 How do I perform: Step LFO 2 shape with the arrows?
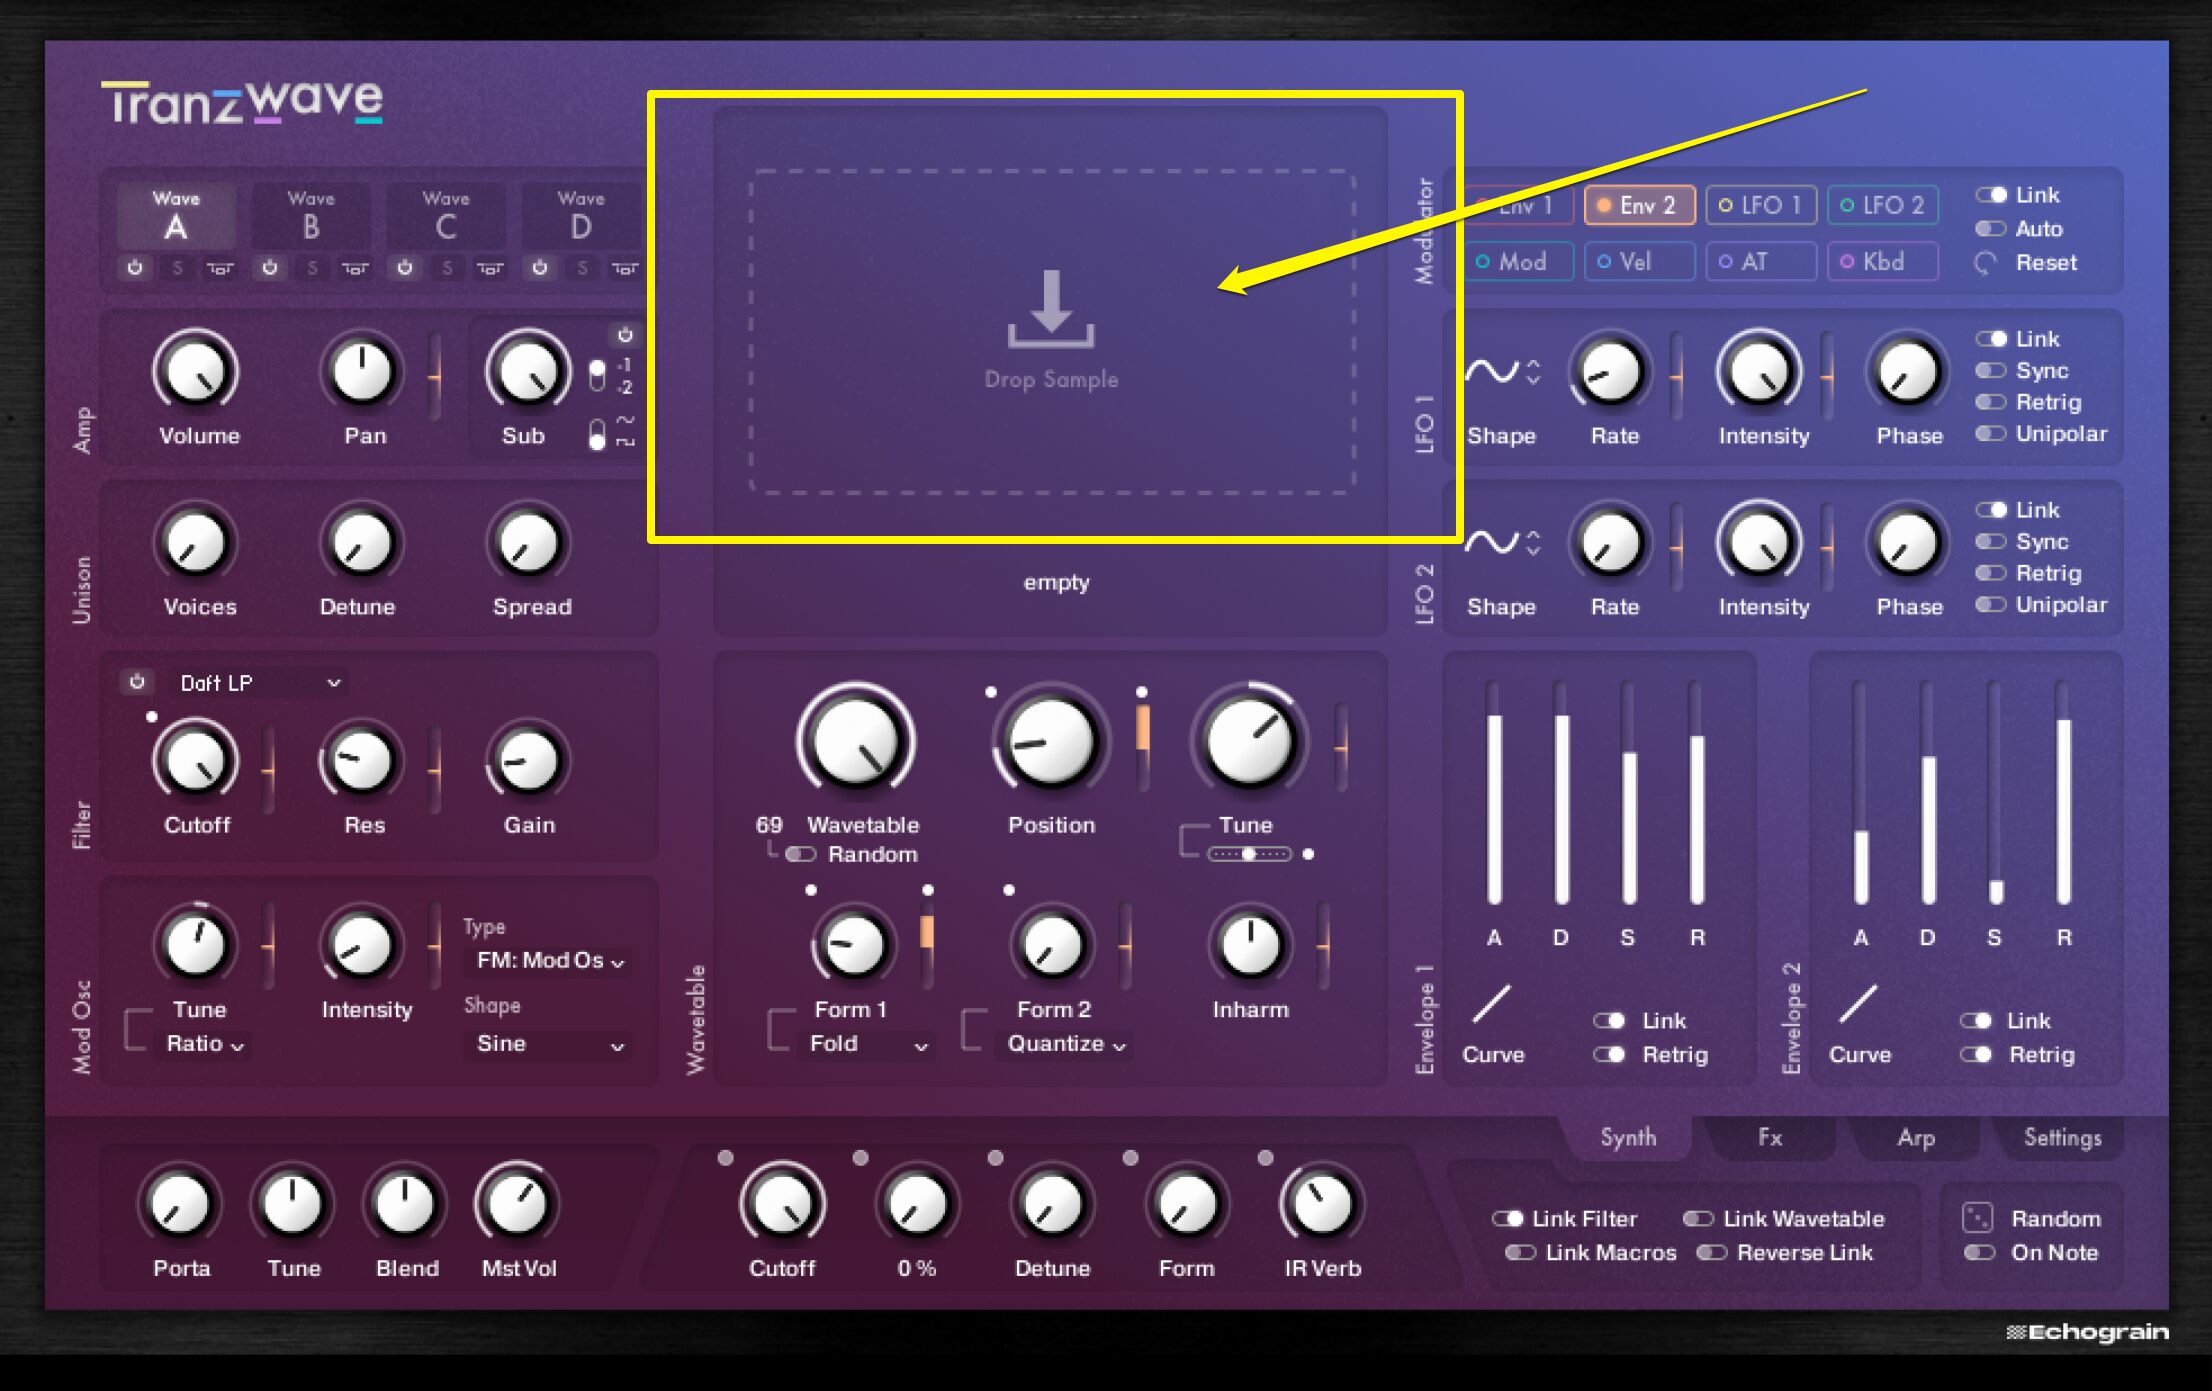coord(1533,543)
